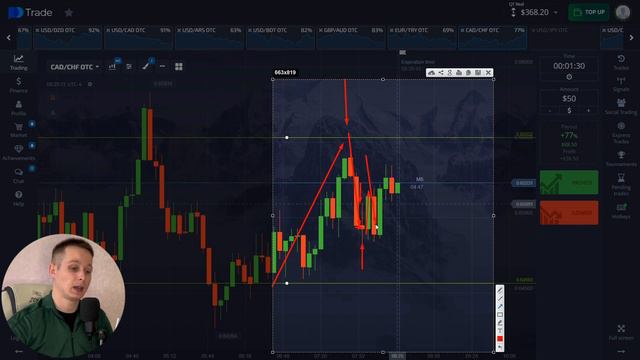640x360 pixels.
Task: Place a Lower trade with red button
Action: click(x=569, y=213)
